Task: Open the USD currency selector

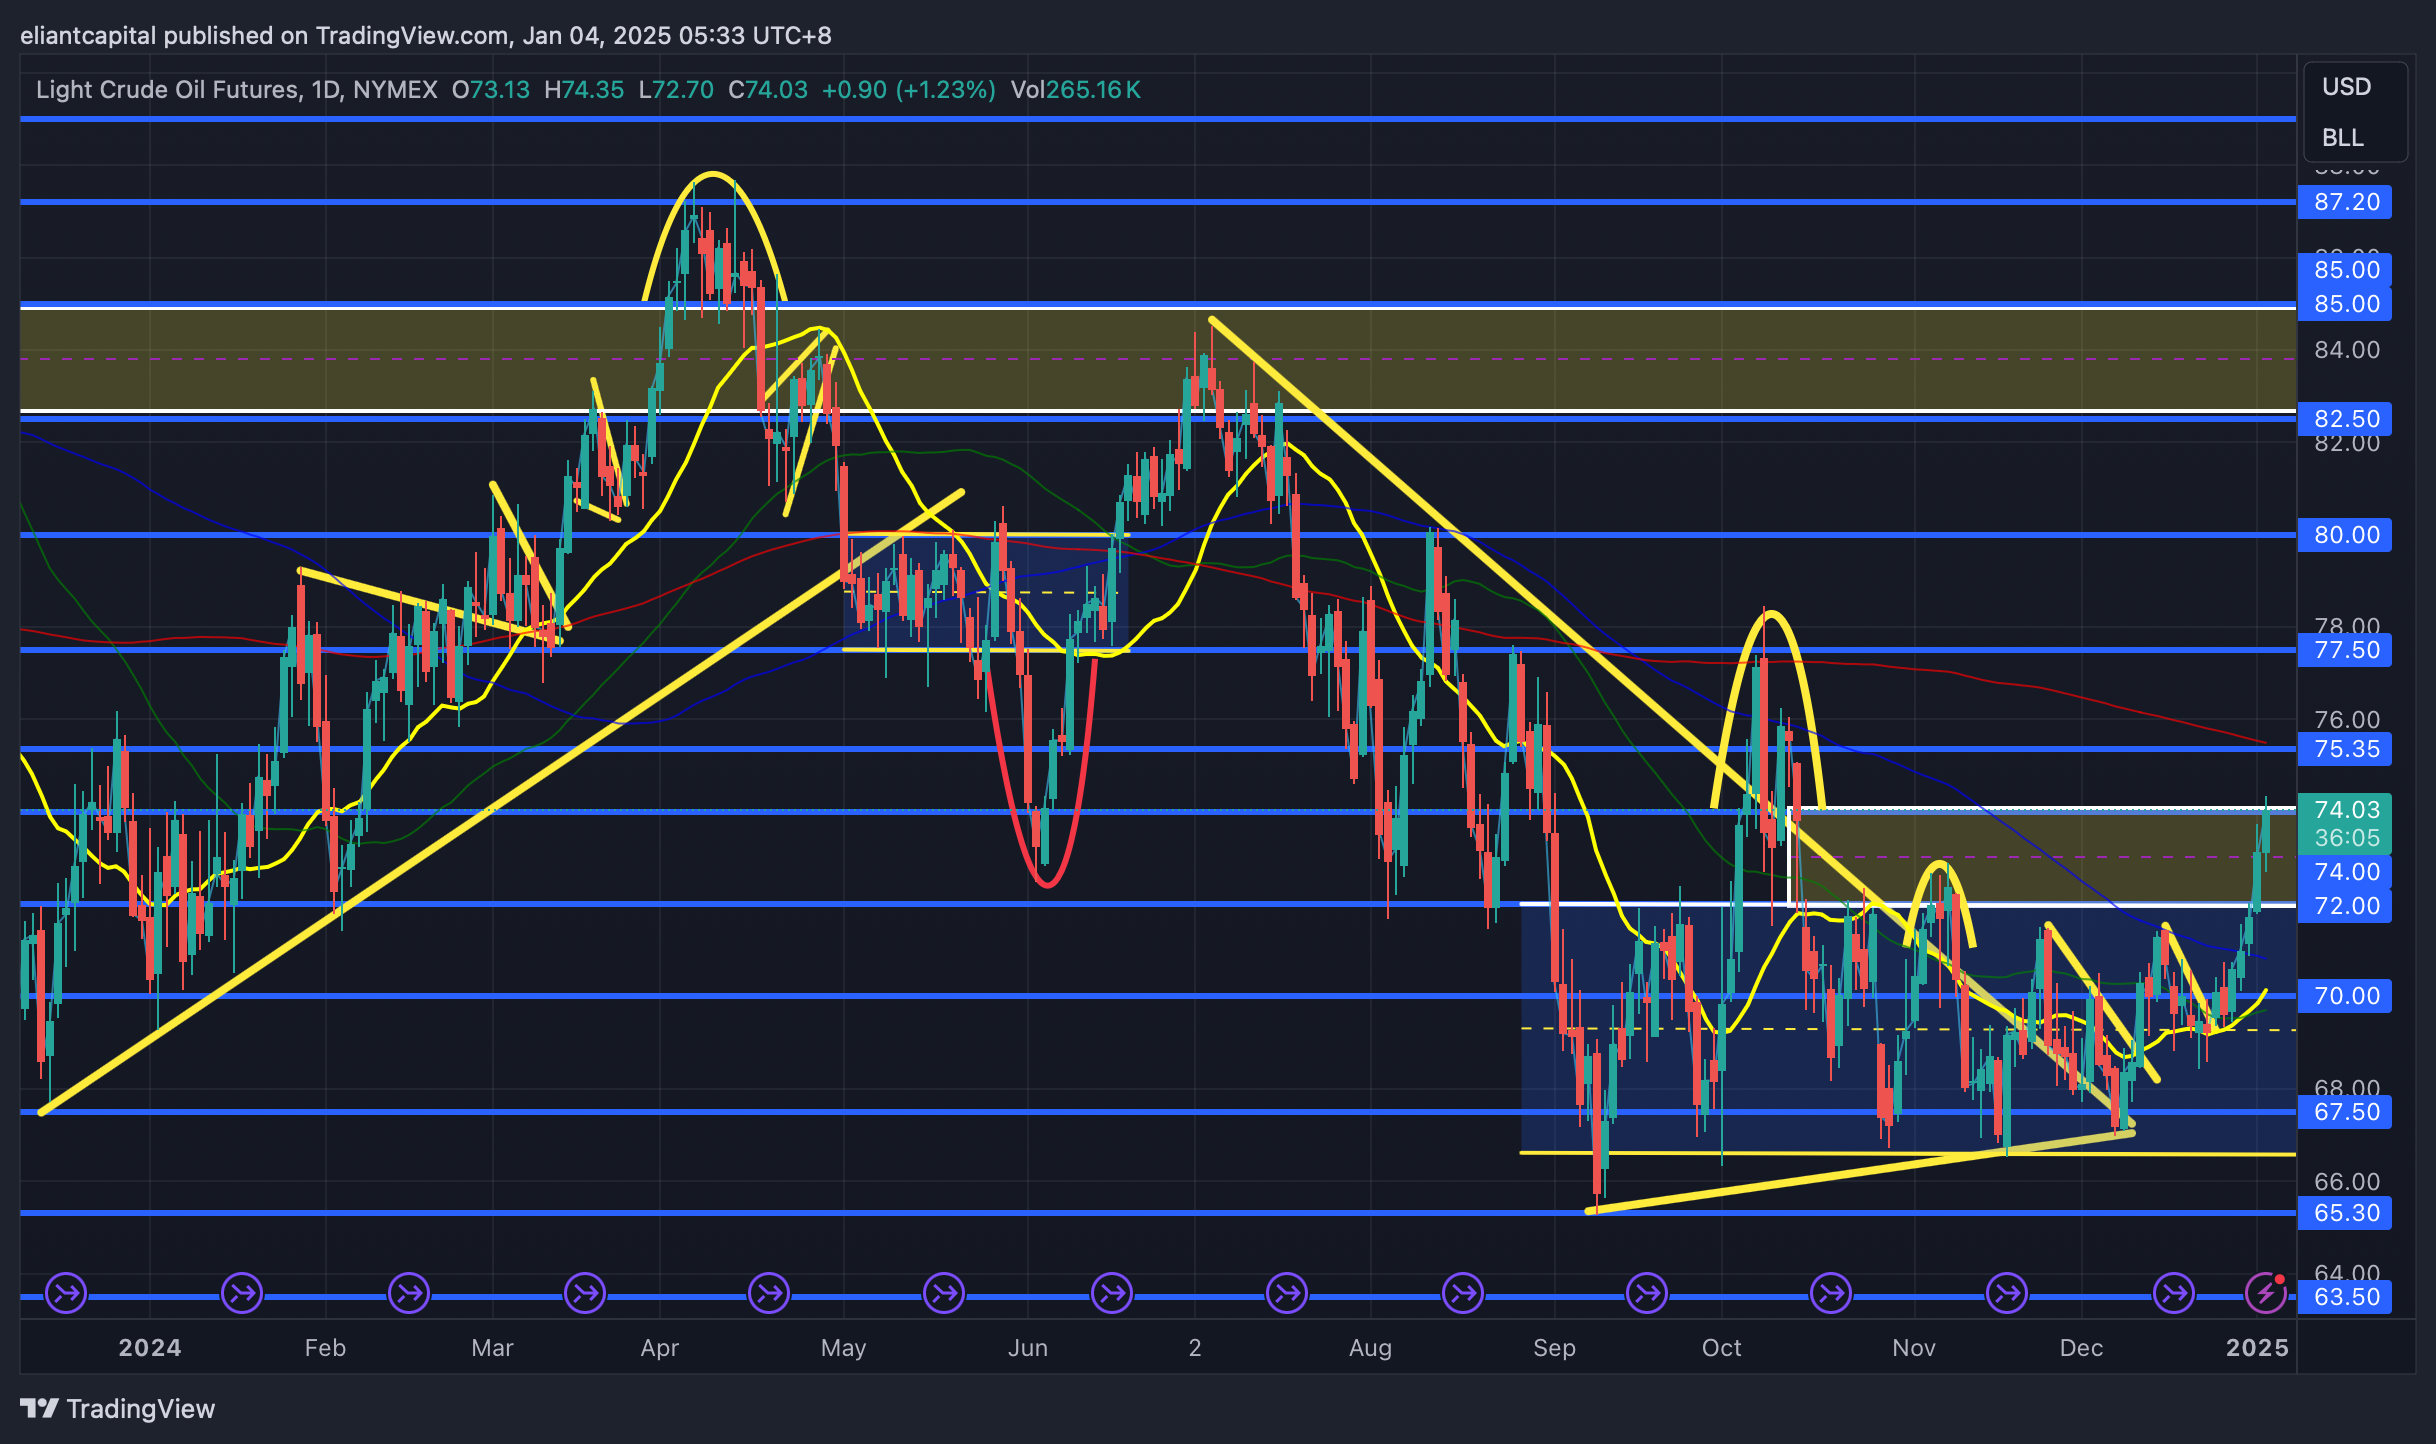Action: 2346,87
